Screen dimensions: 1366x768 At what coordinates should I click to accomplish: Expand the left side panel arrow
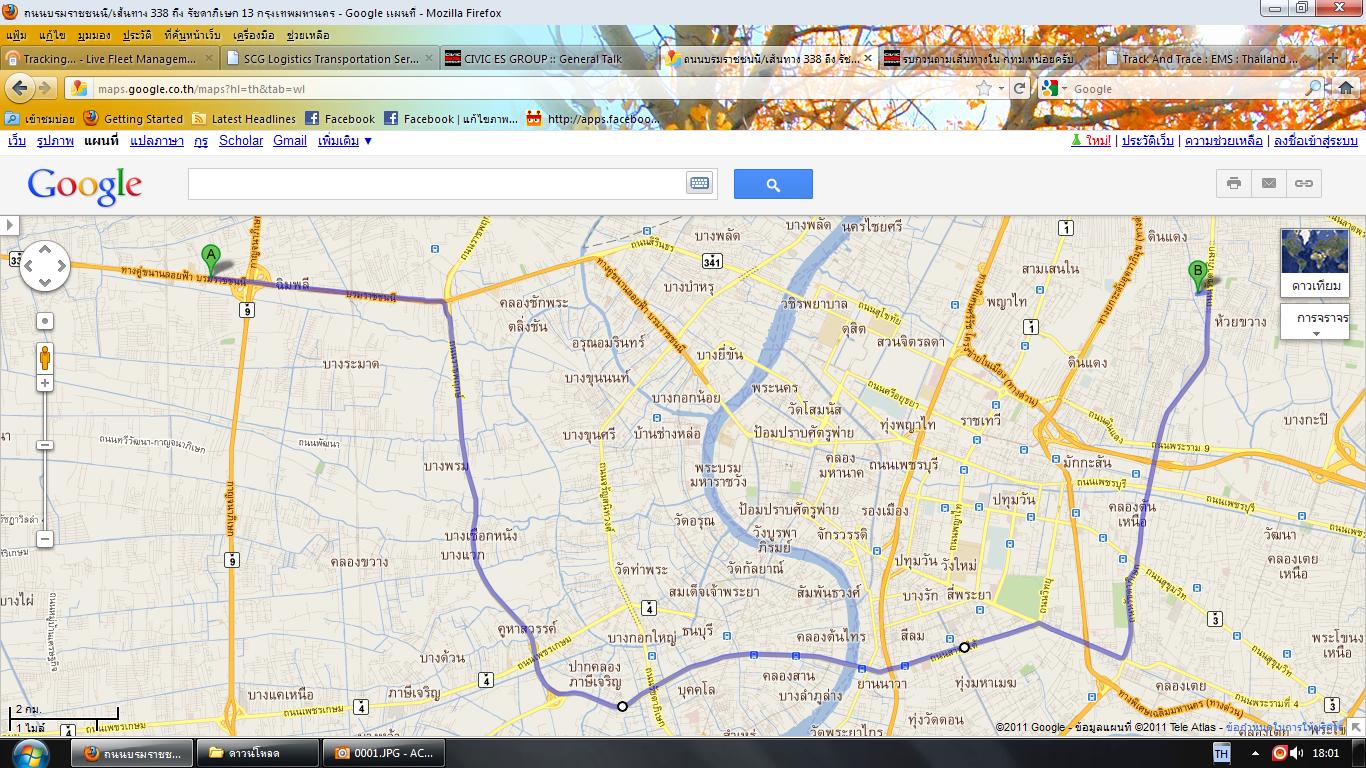coord(9,226)
